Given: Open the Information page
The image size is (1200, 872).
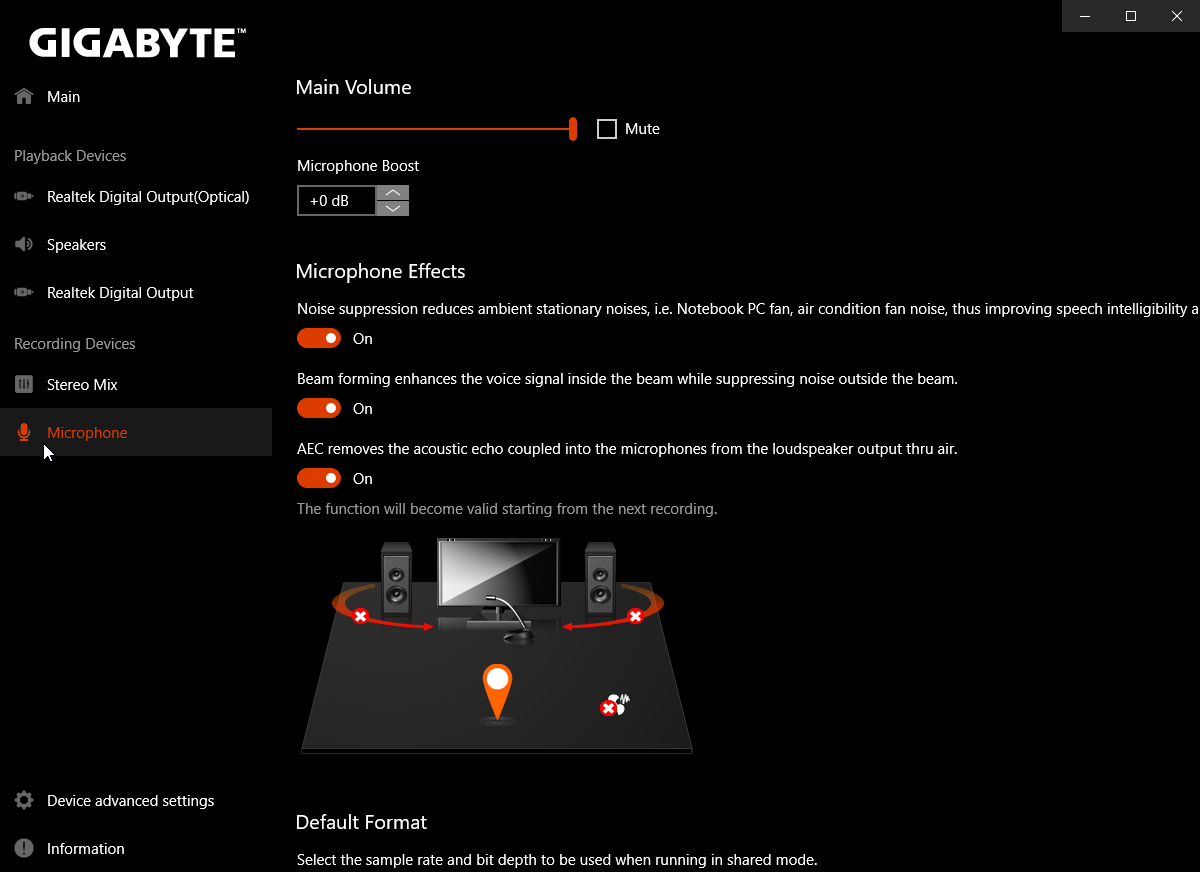Looking at the screenshot, I should click(136, 849).
